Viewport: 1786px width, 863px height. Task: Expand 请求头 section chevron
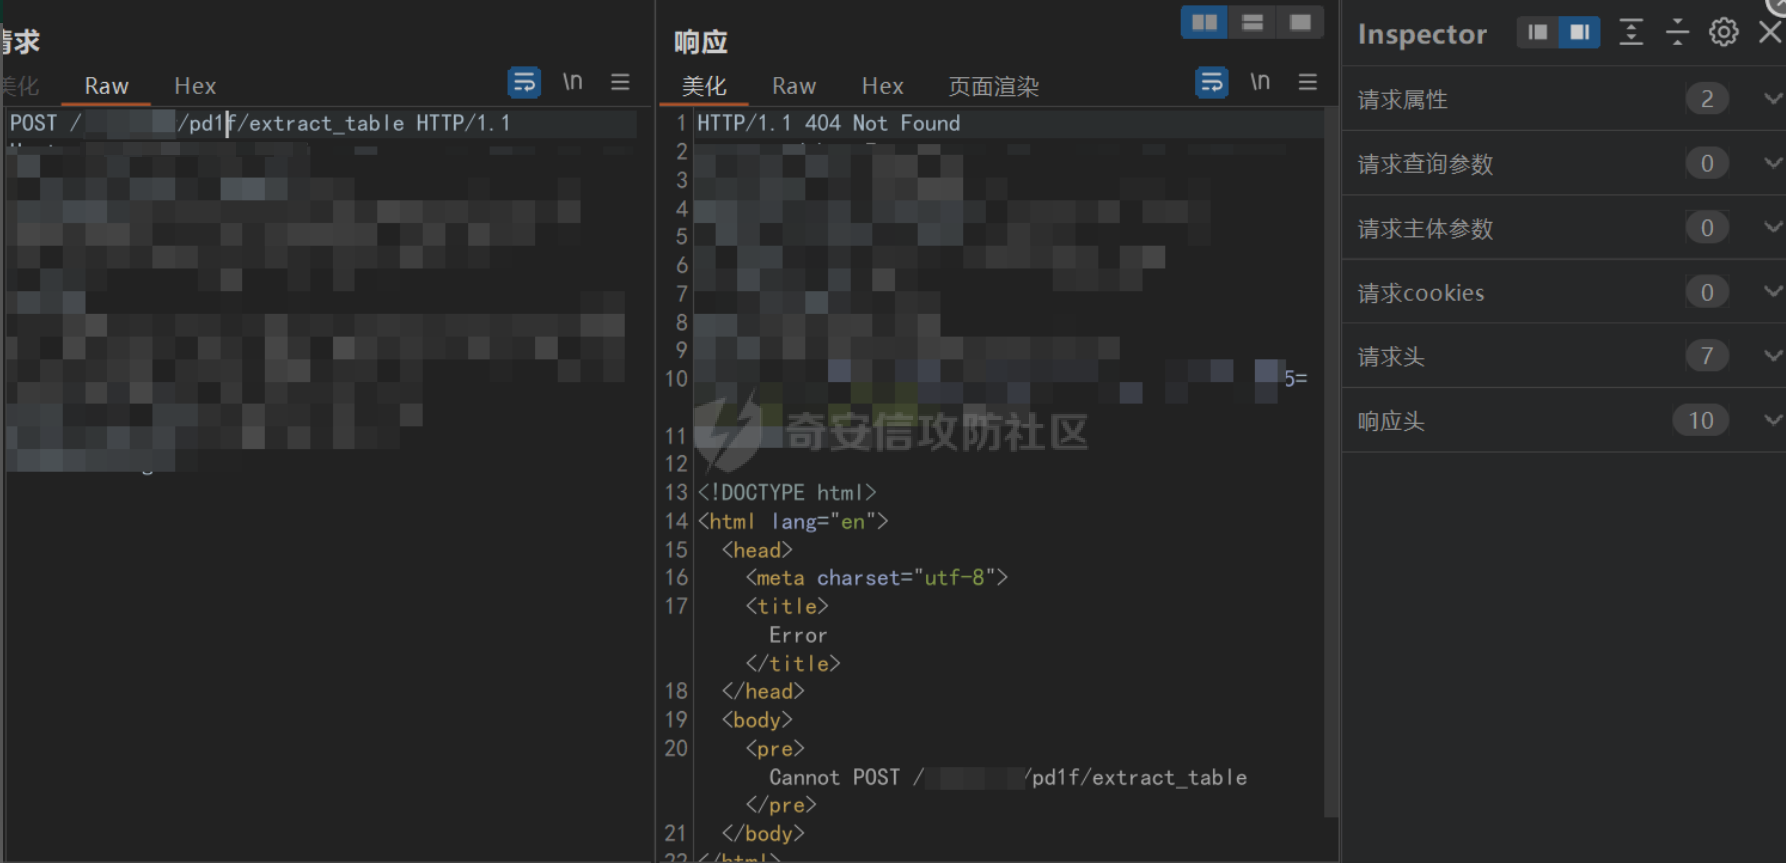pos(1772,355)
